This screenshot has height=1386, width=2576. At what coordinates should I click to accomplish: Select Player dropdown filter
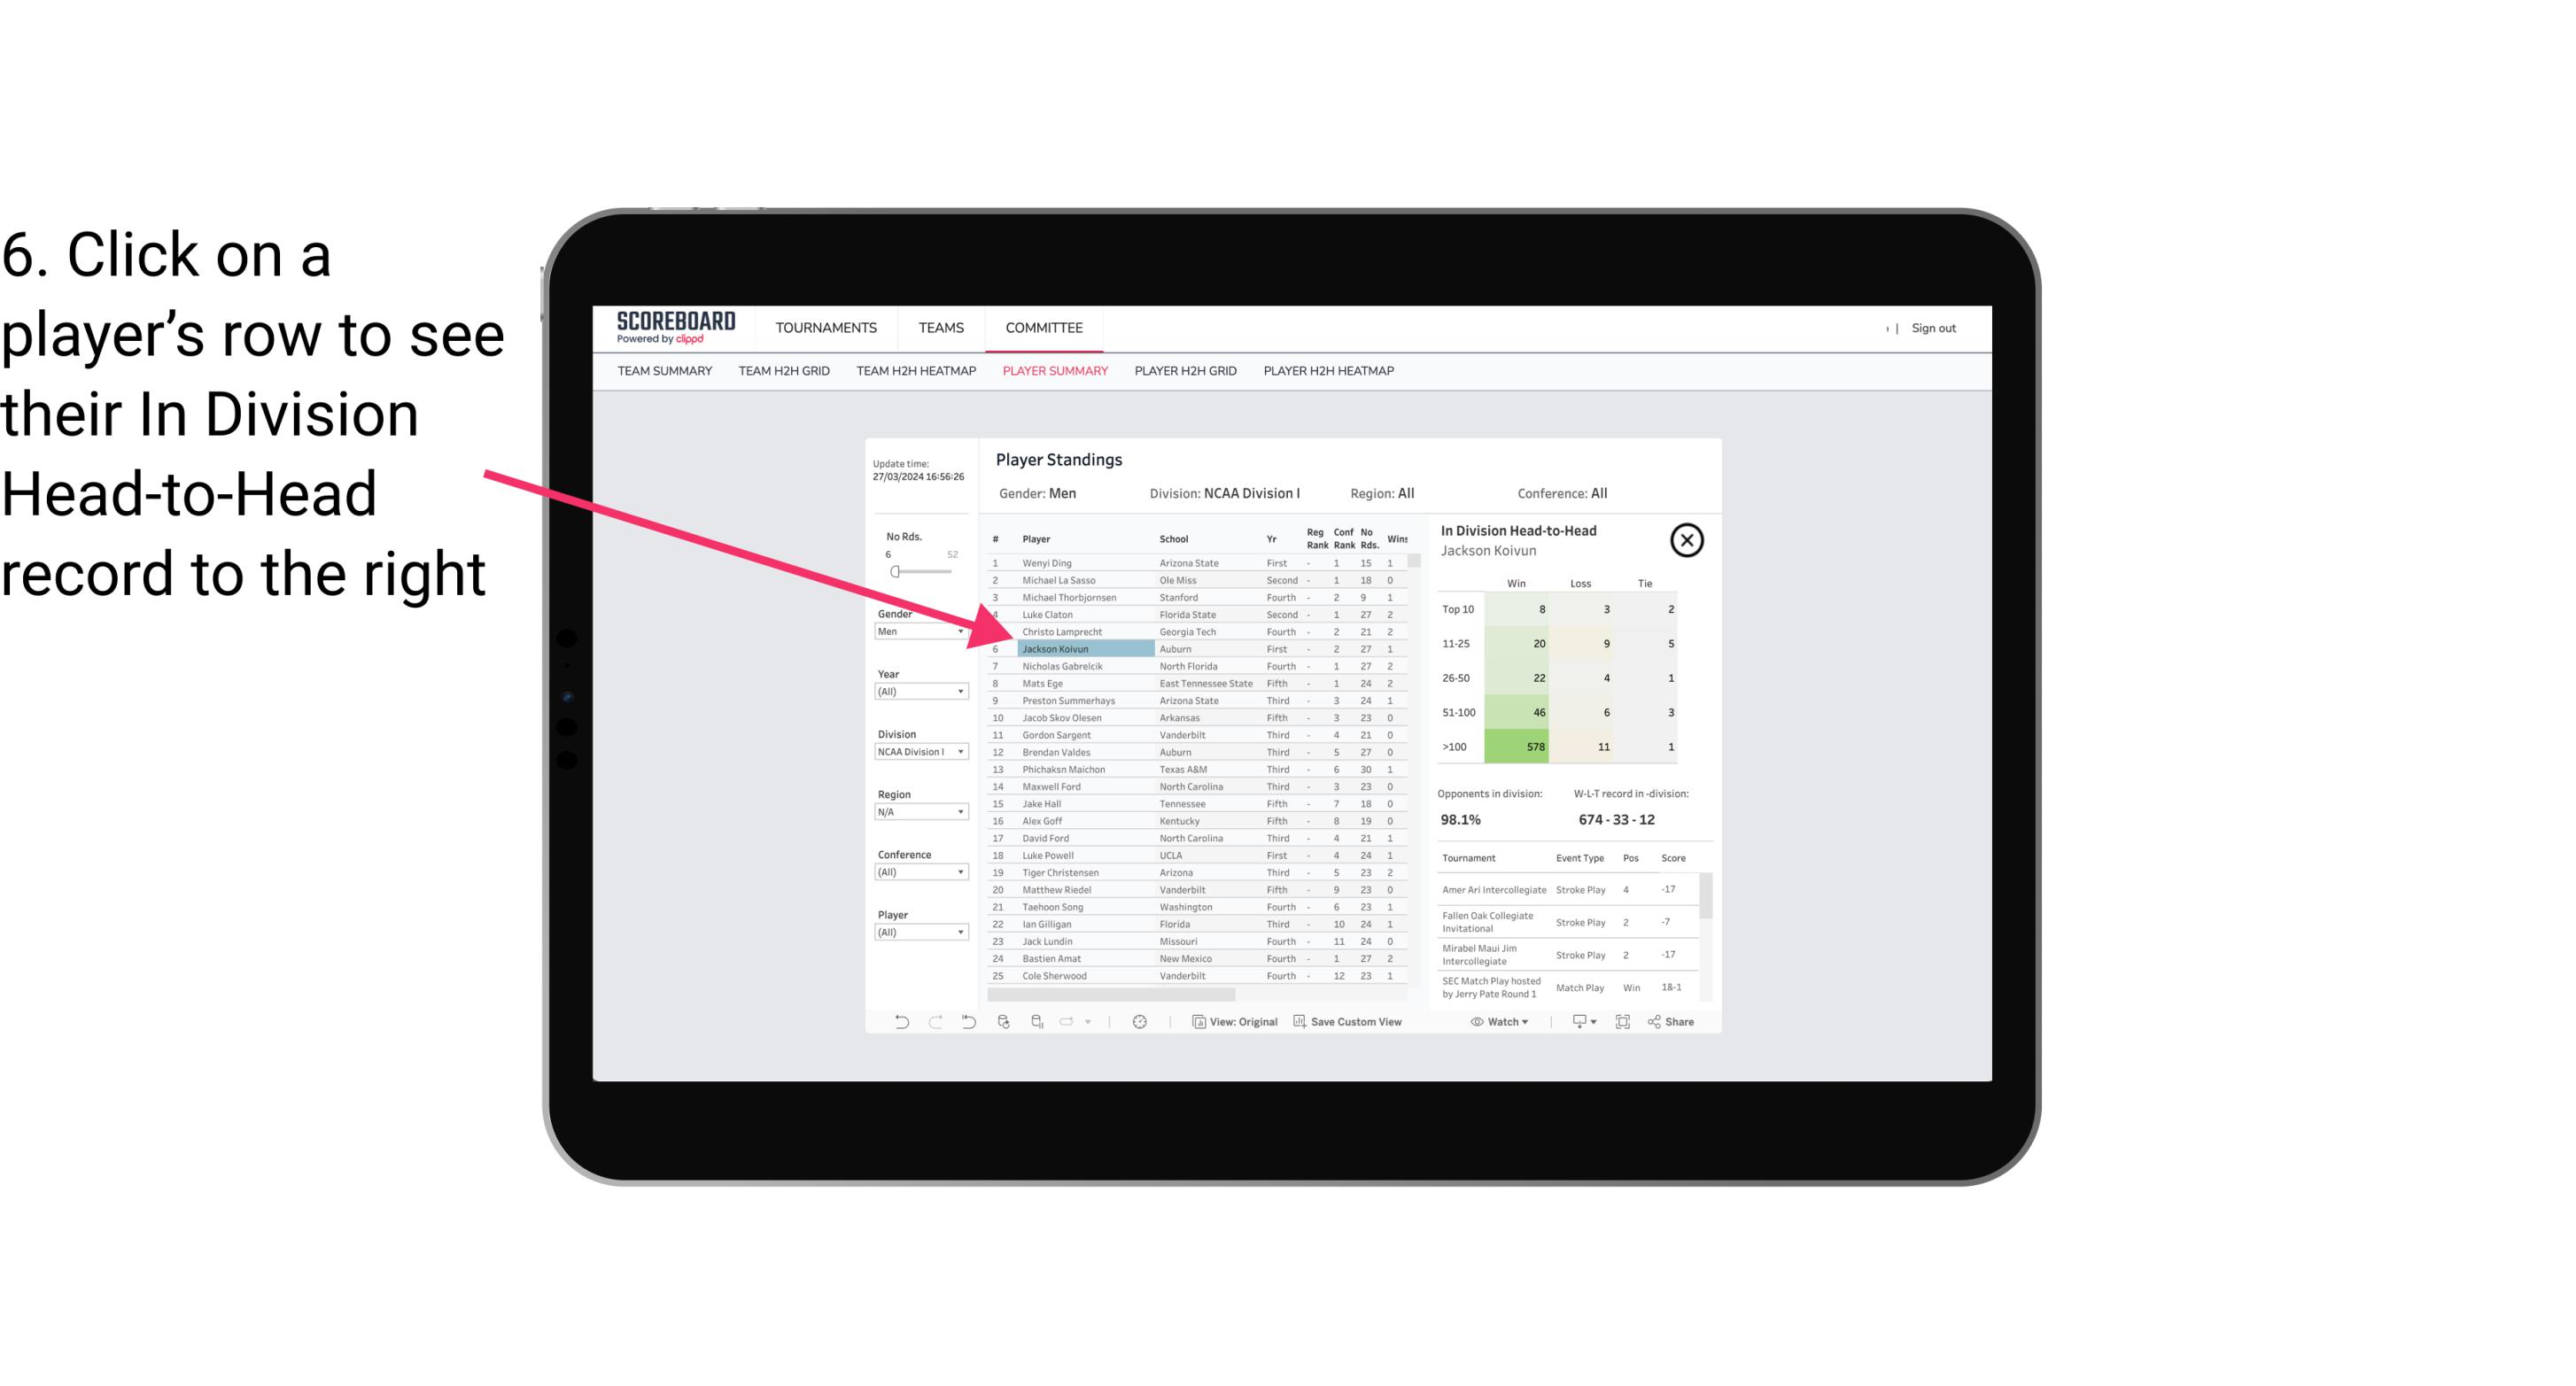coord(915,932)
